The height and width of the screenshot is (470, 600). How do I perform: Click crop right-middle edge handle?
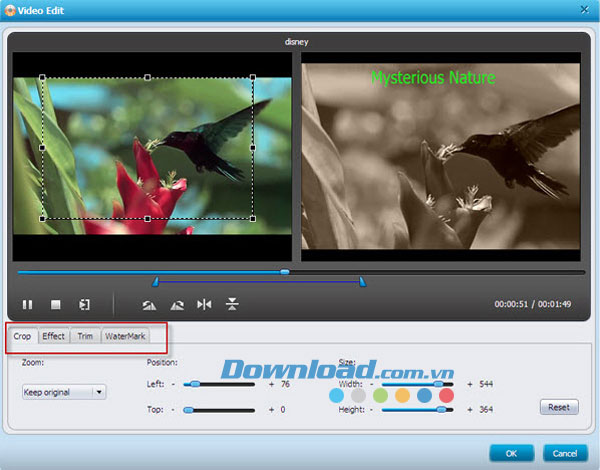253,148
